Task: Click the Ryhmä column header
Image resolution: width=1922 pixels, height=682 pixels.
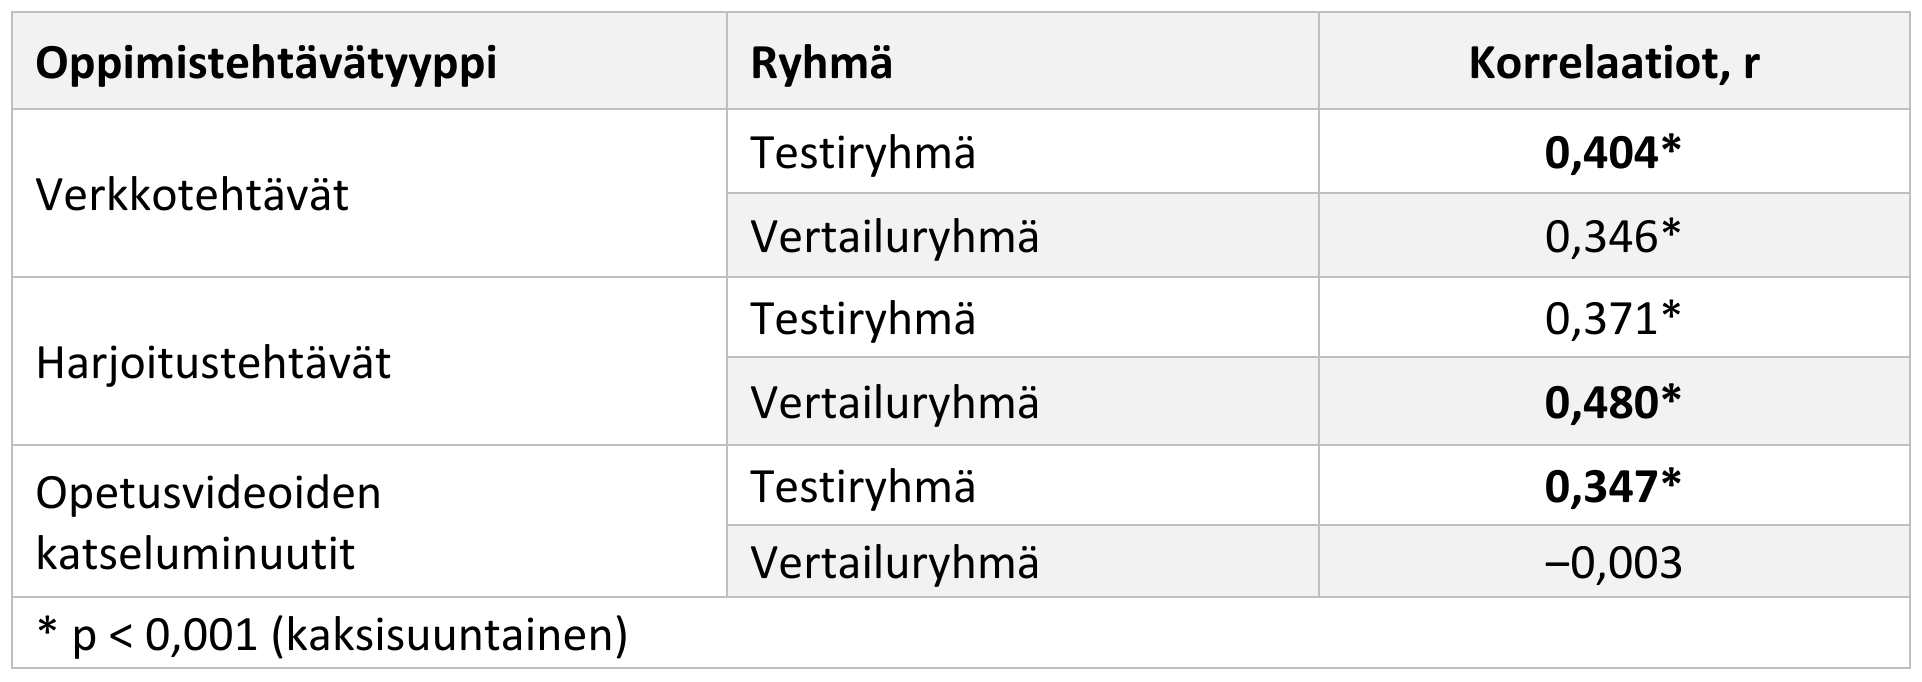Action: (821, 65)
